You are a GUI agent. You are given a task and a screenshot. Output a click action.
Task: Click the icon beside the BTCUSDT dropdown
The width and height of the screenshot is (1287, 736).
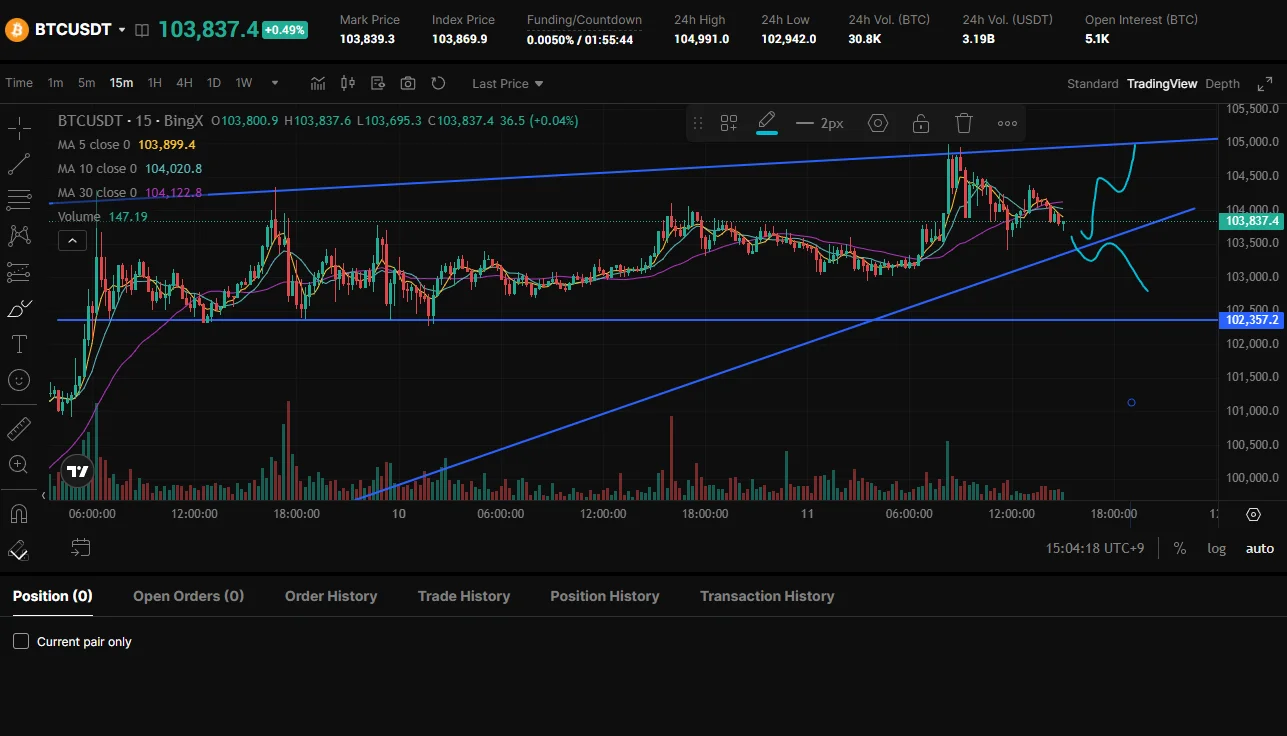click(142, 30)
